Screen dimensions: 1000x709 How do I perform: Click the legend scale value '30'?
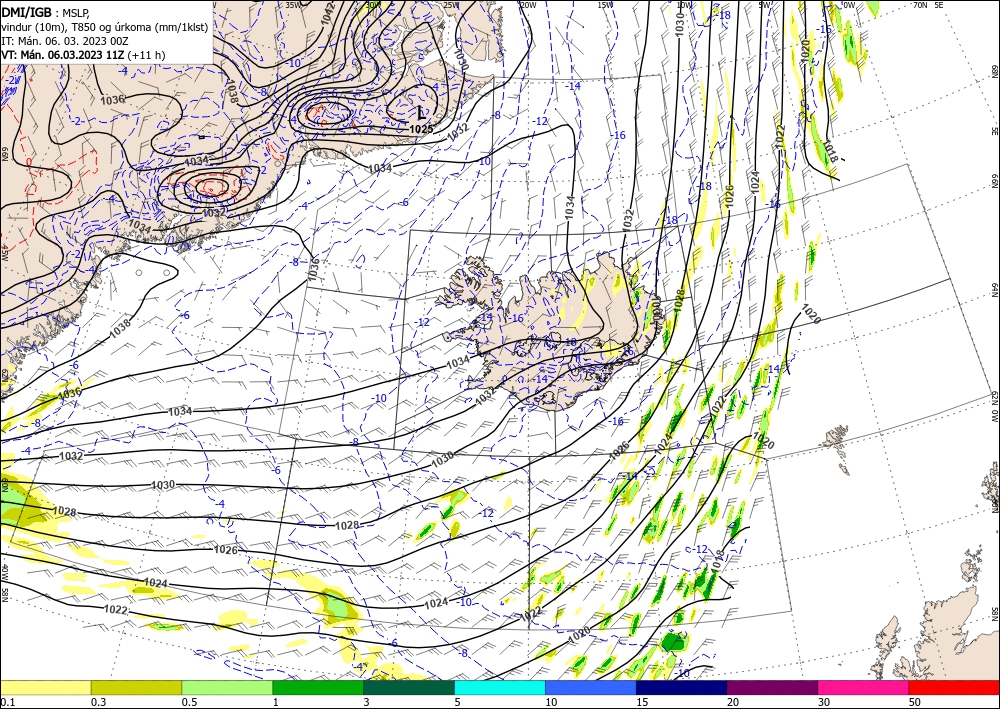825,702
